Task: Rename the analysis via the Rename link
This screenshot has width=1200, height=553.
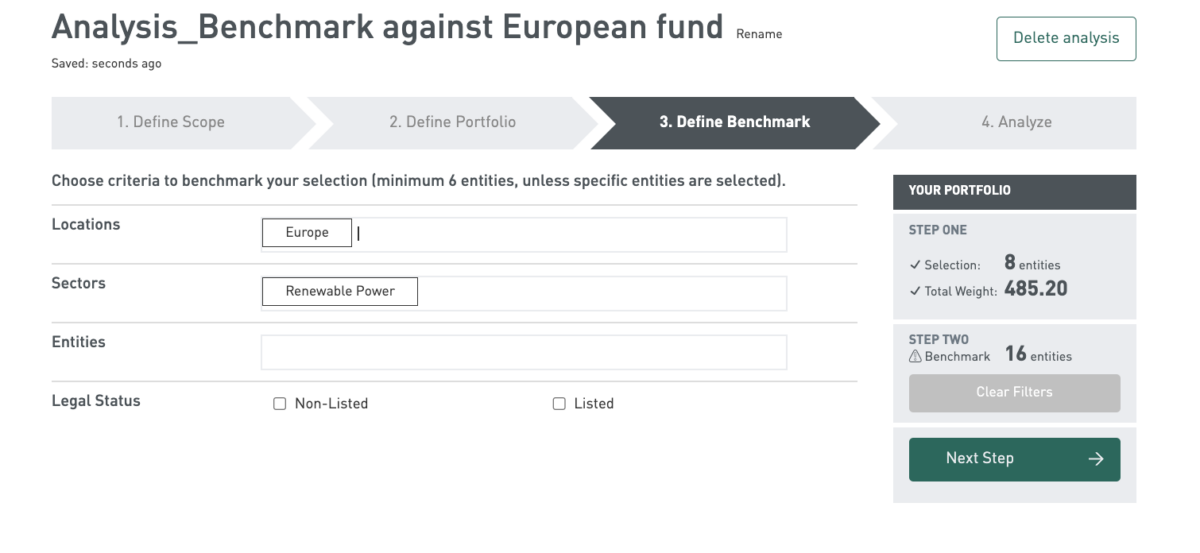Action: (x=759, y=34)
